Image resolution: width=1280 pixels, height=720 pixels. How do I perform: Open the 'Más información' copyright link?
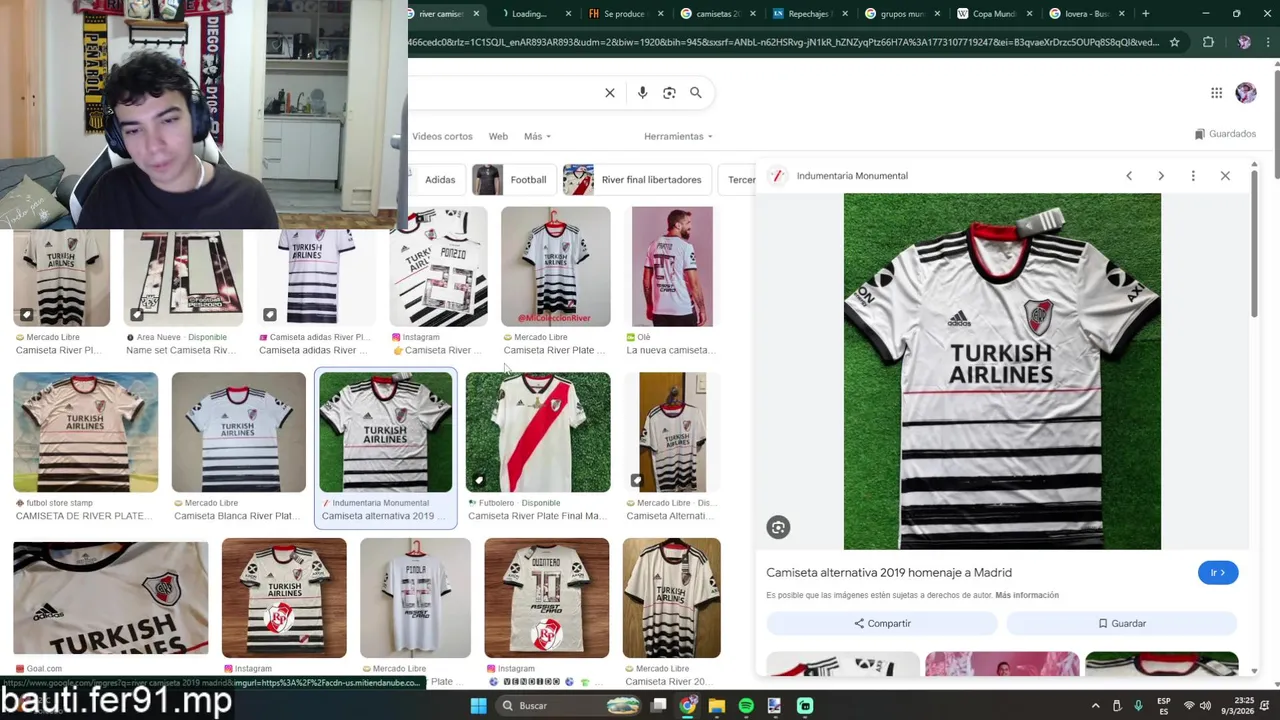1027,595
